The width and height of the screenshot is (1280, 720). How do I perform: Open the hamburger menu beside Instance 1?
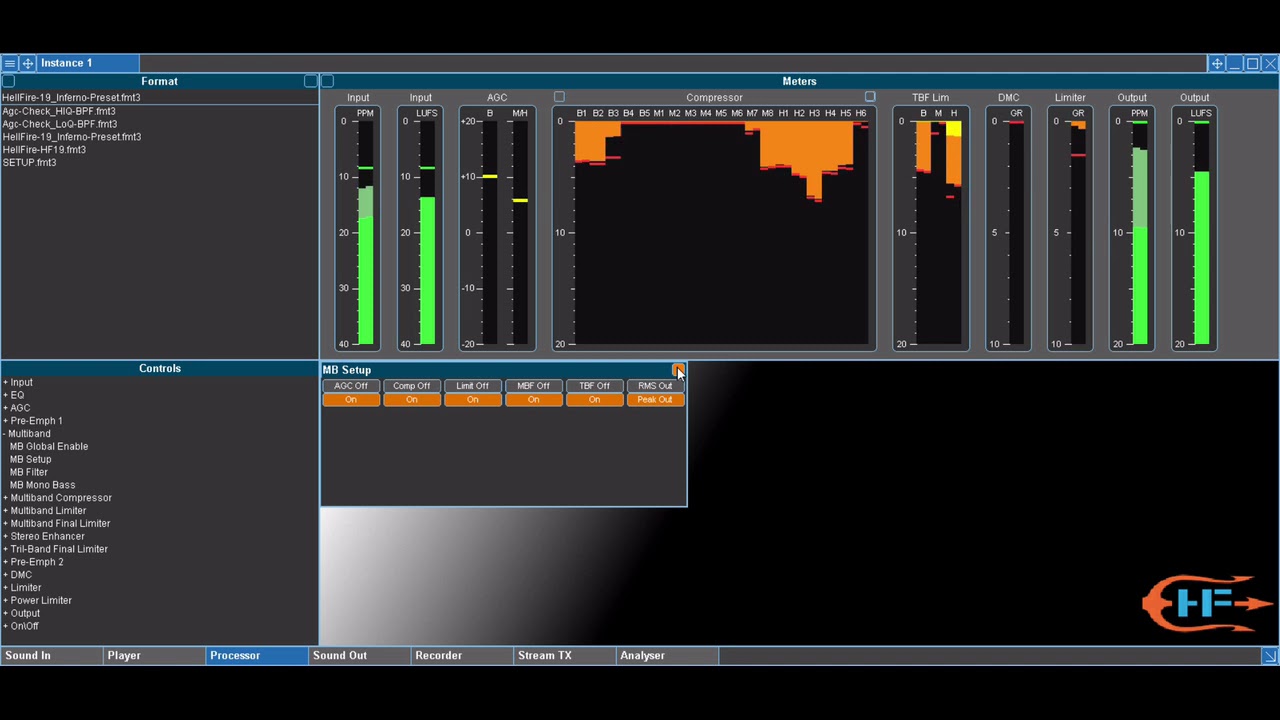click(10, 63)
